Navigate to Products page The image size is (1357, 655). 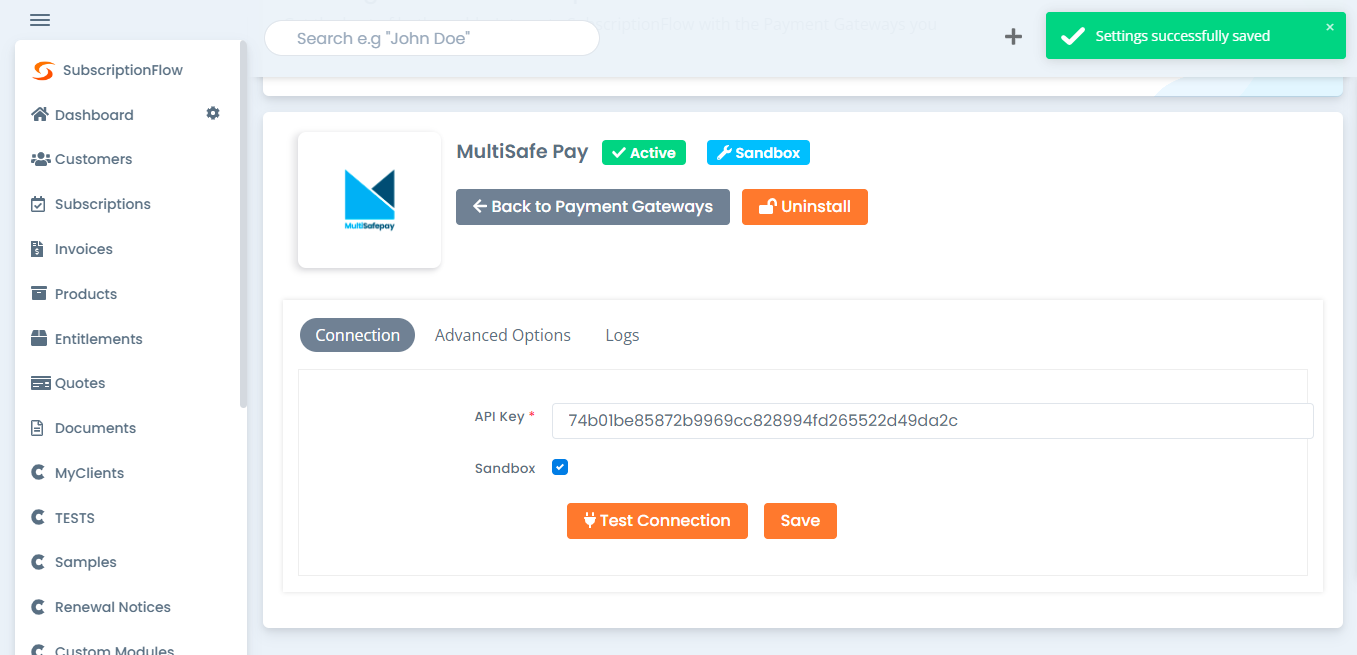[x=86, y=294]
